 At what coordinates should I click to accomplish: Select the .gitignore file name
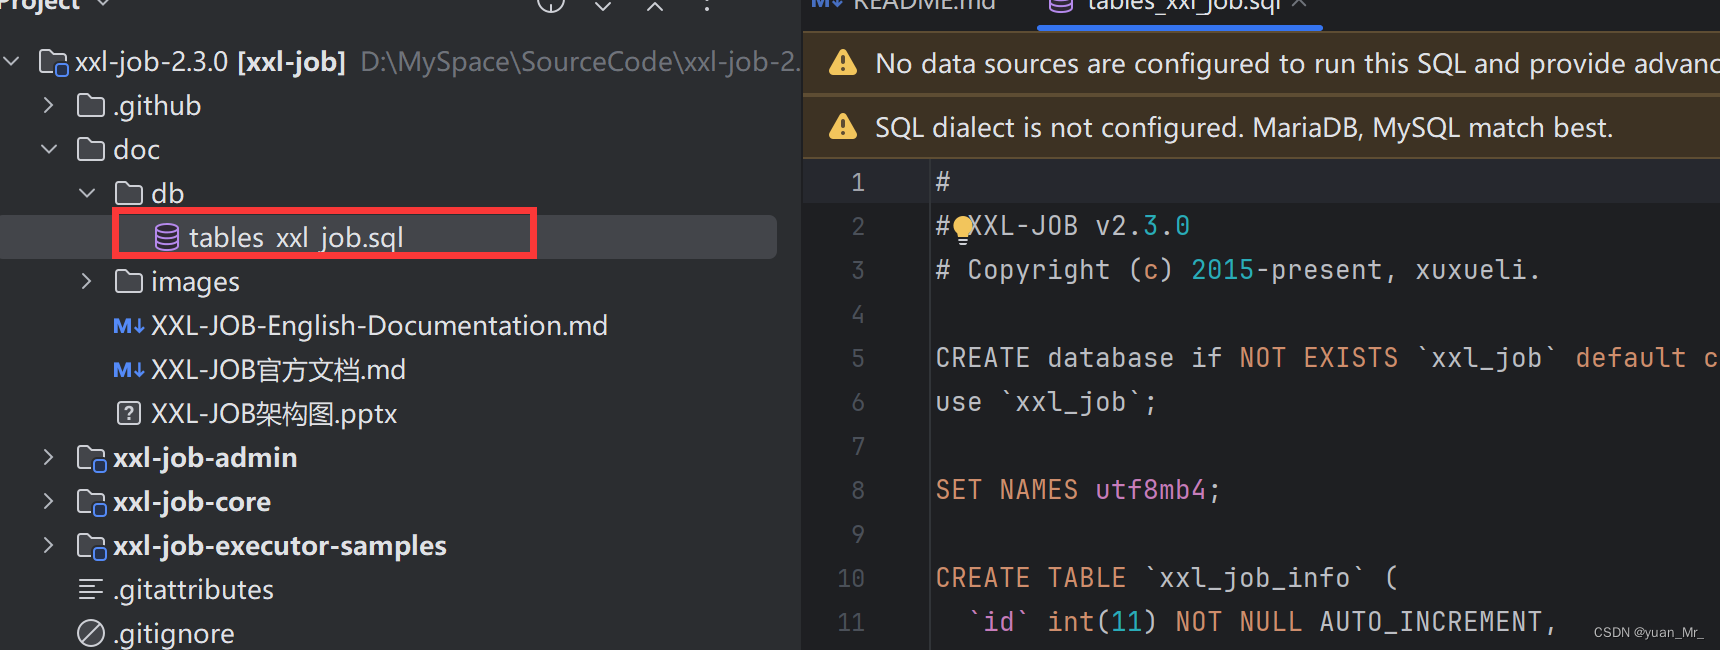tap(174, 634)
